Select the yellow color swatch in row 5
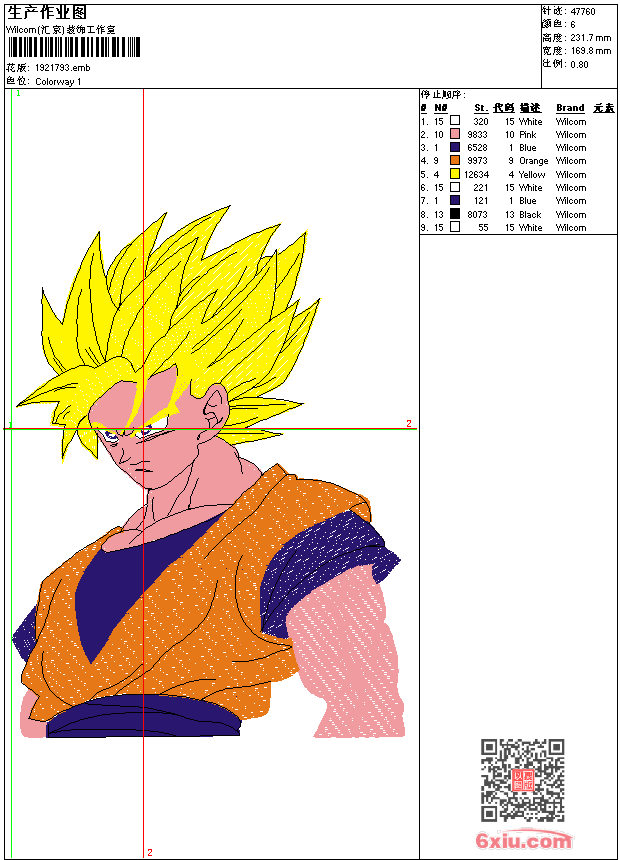 (455, 174)
